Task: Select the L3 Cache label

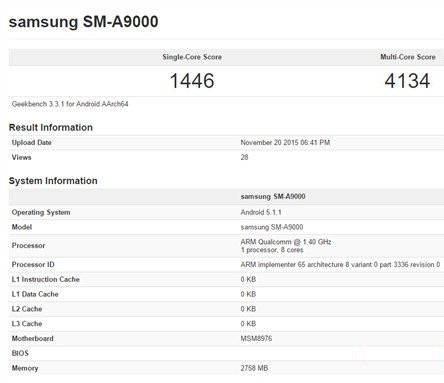Action: tap(27, 324)
